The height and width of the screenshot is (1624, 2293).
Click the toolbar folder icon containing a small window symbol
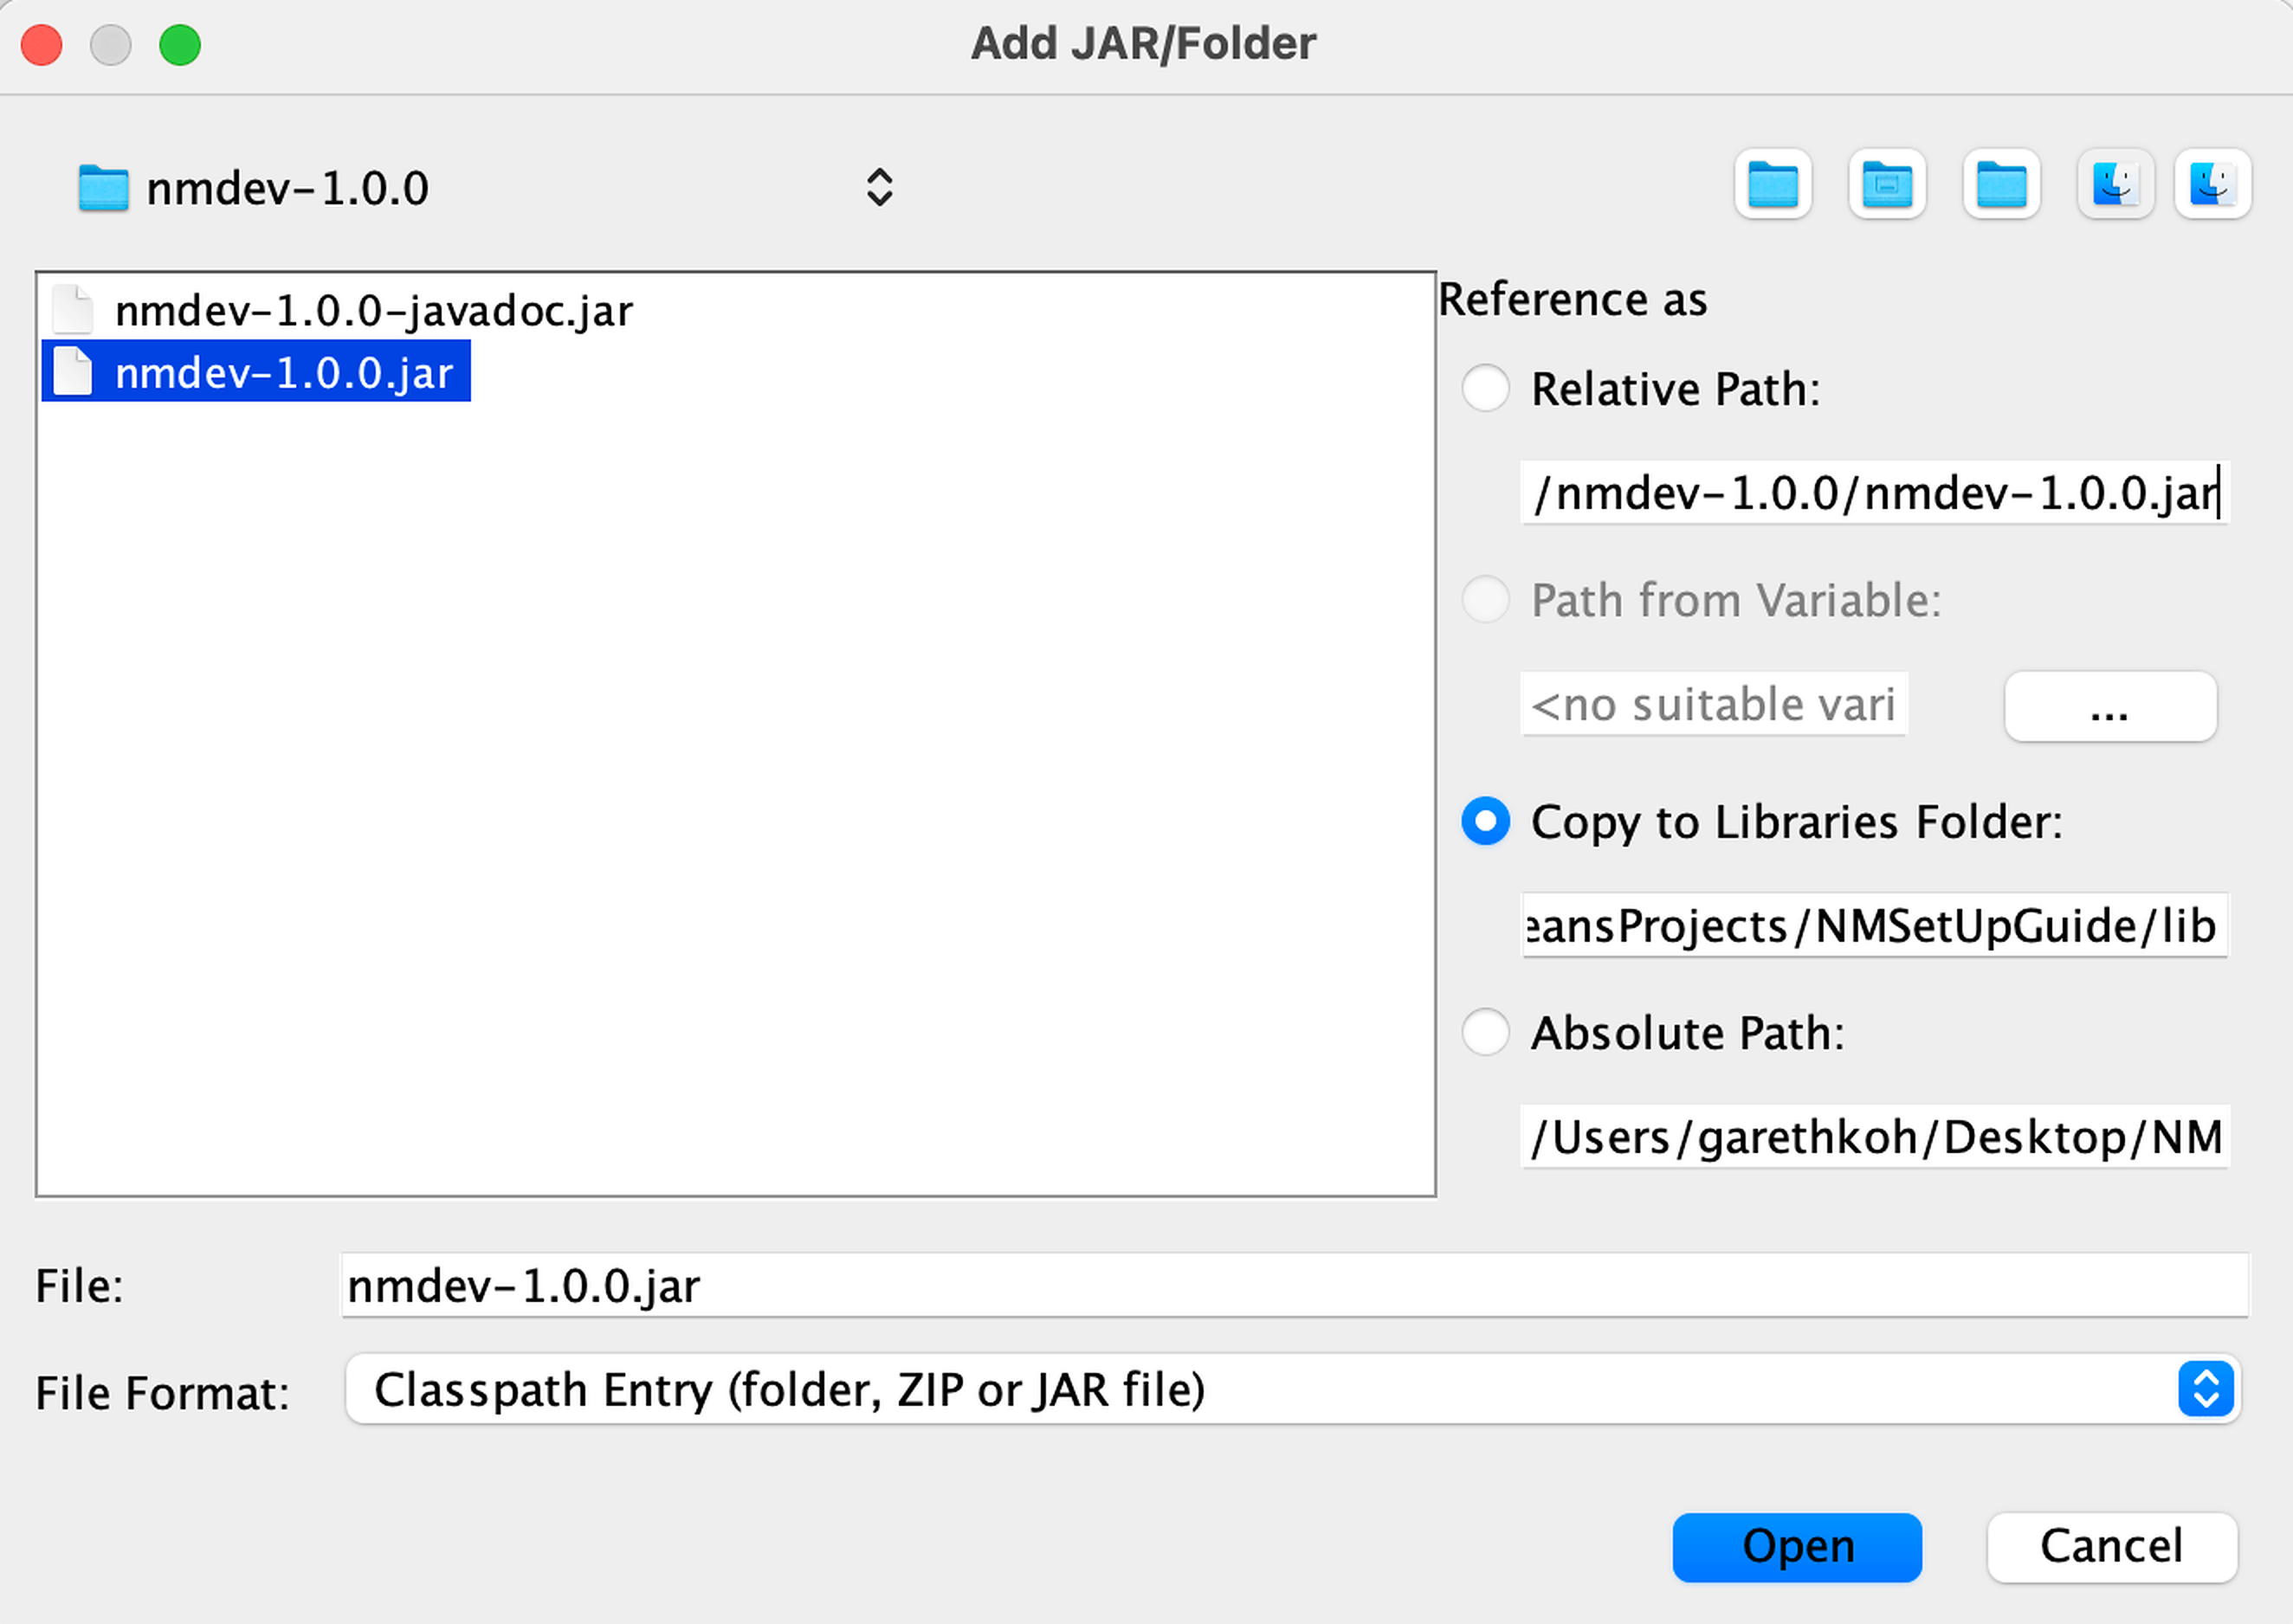tap(1887, 184)
